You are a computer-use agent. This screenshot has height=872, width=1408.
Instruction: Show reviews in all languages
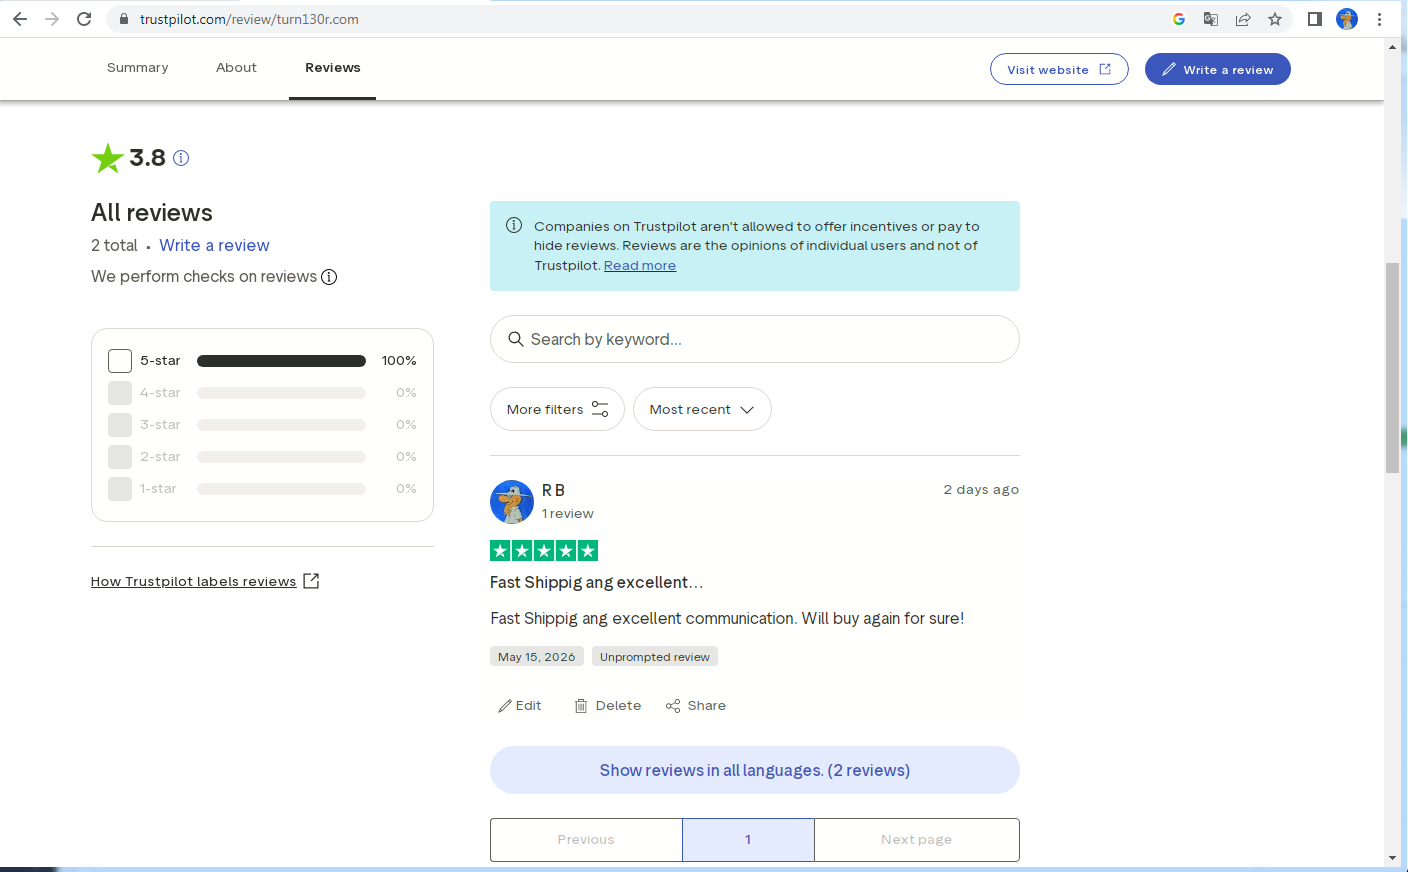click(x=755, y=770)
